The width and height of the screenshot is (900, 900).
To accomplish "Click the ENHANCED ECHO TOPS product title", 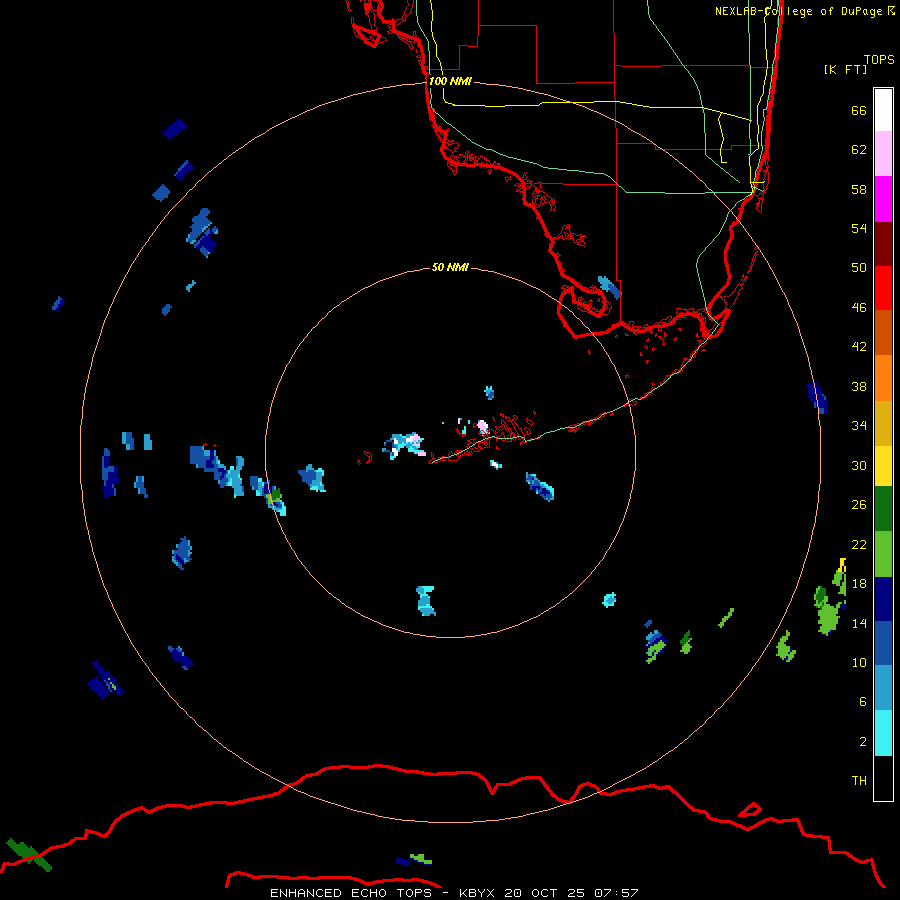I will pyautogui.click(x=350, y=893).
